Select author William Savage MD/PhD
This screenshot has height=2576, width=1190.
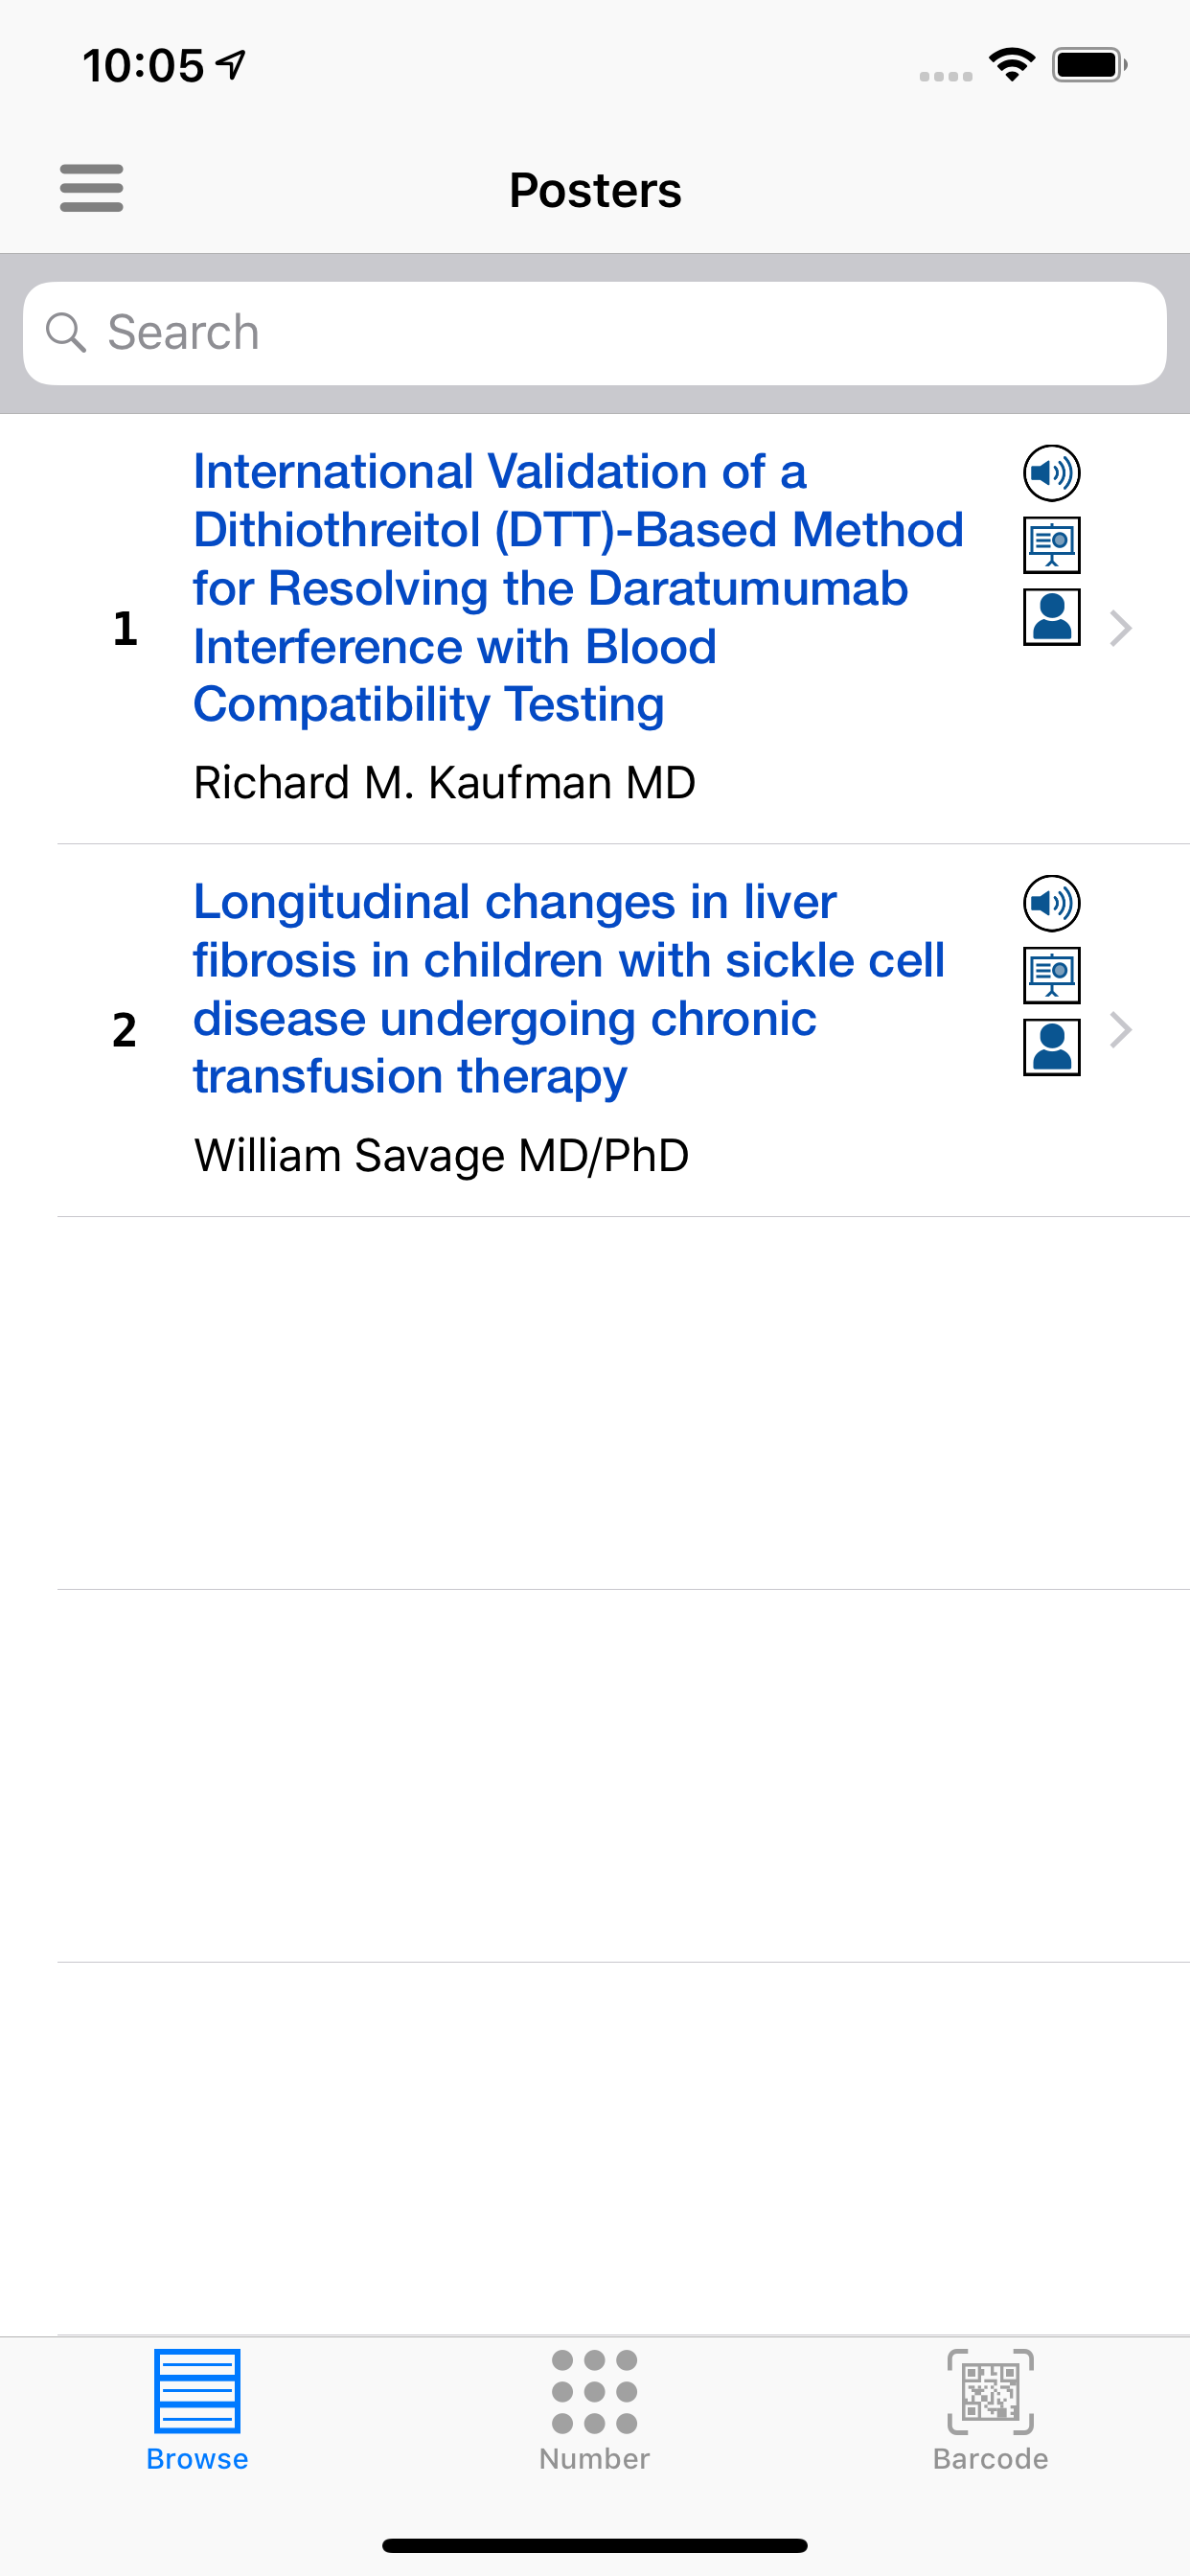pyautogui.click(x=441, y=1156)
